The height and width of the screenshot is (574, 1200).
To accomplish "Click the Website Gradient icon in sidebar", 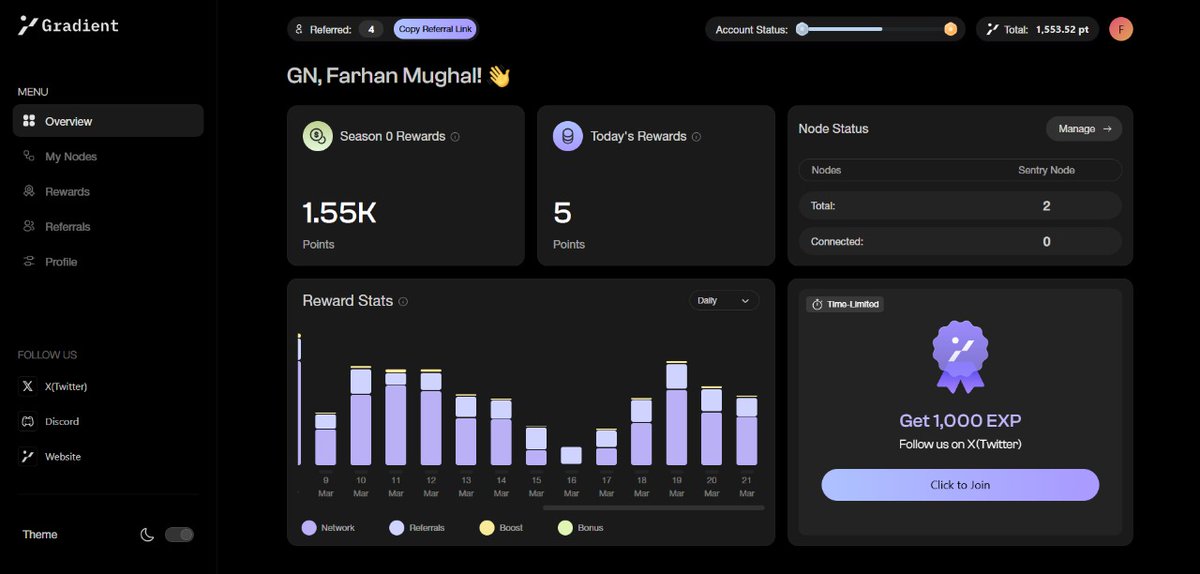I will click(x=28, y=456).
